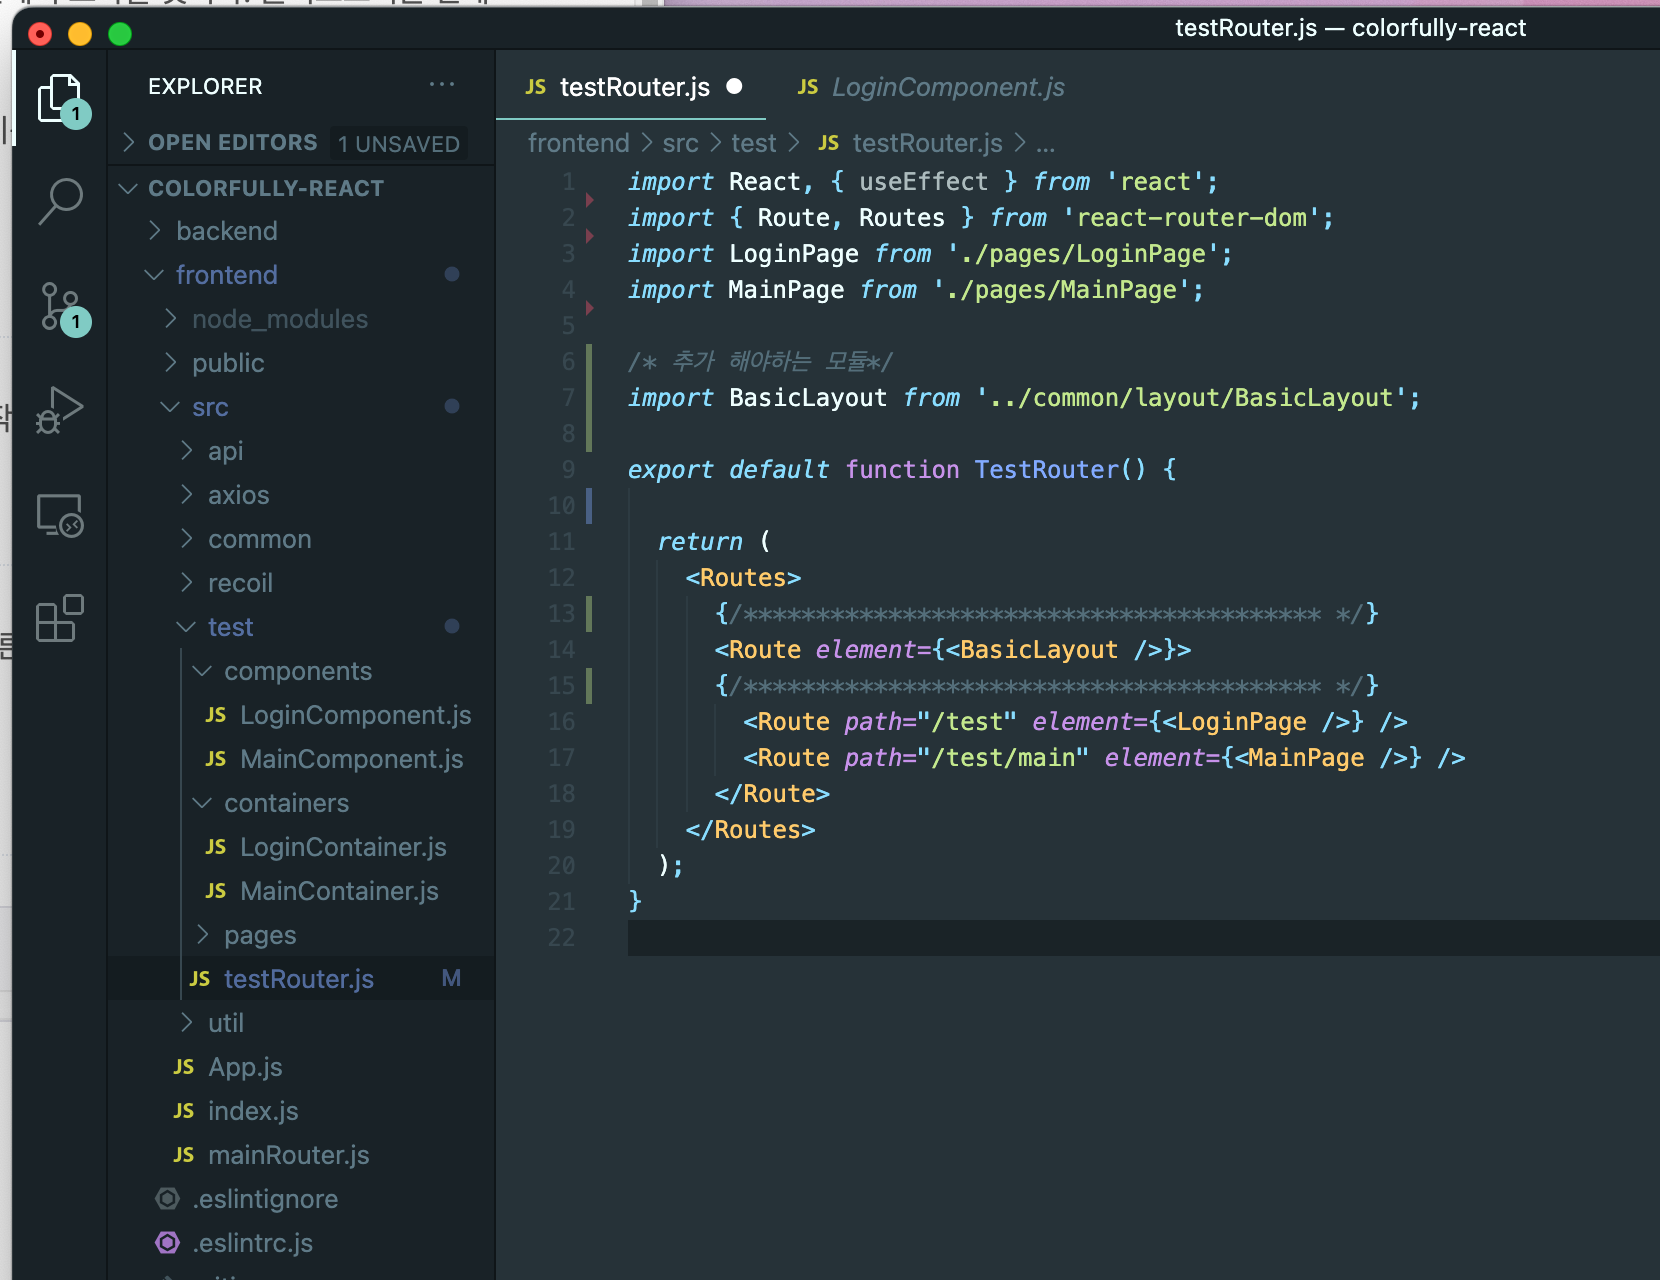Viewport: 1660px width, 1280px height.
Task: Click line number 10 in the gutter
Action: pos(561,506)
